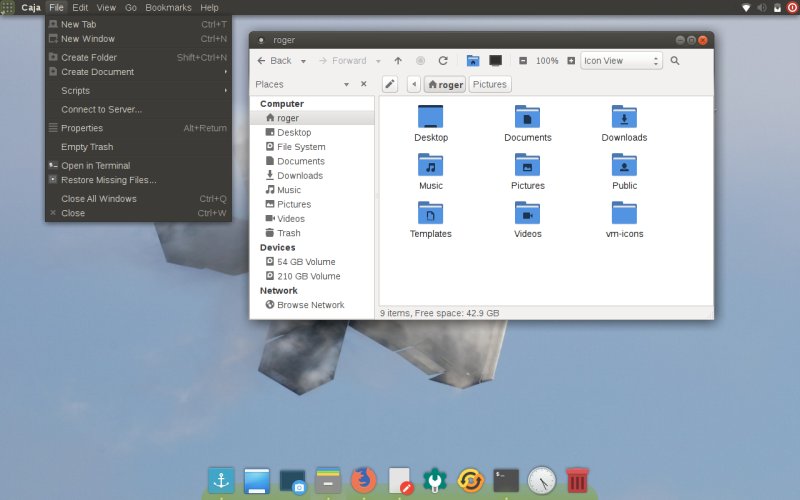800x500 pixels.
Task: Zoom in with the plus button
Action: click(571, 61)
